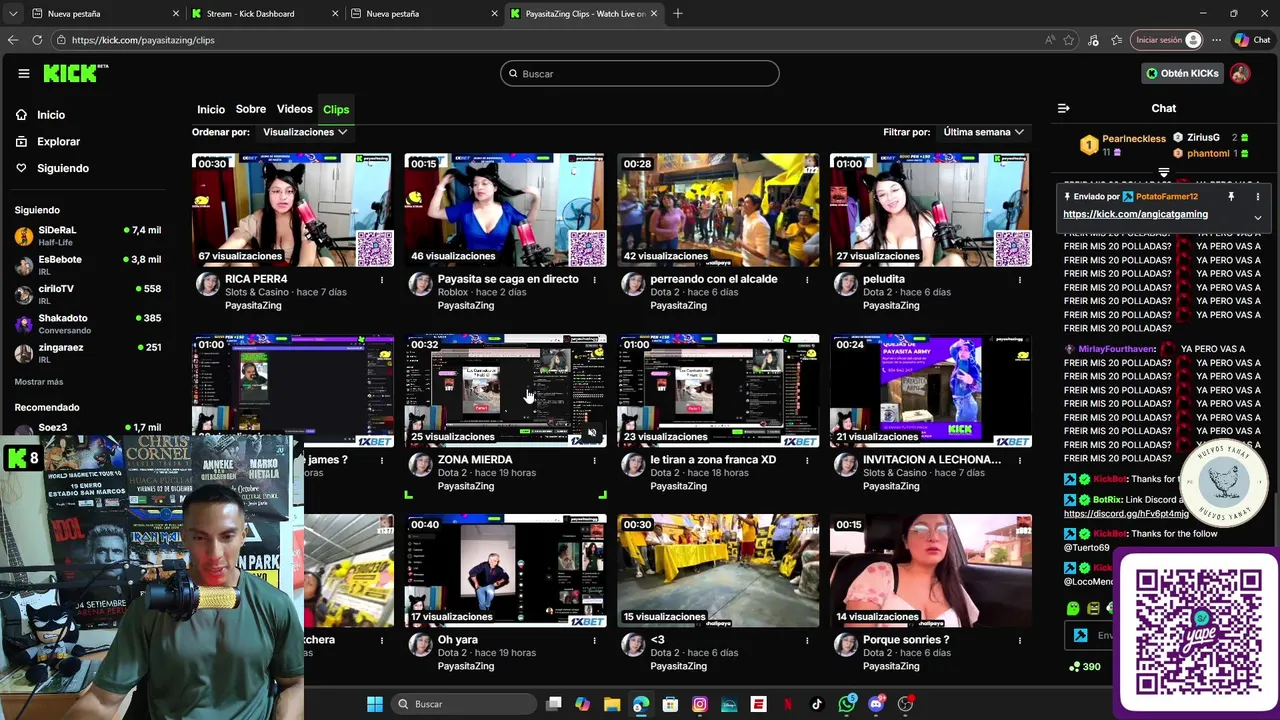The height and width of the screenshot is (720, 1280).
Task: Click the browser address bar URL
Action: (x=143, y=40)
